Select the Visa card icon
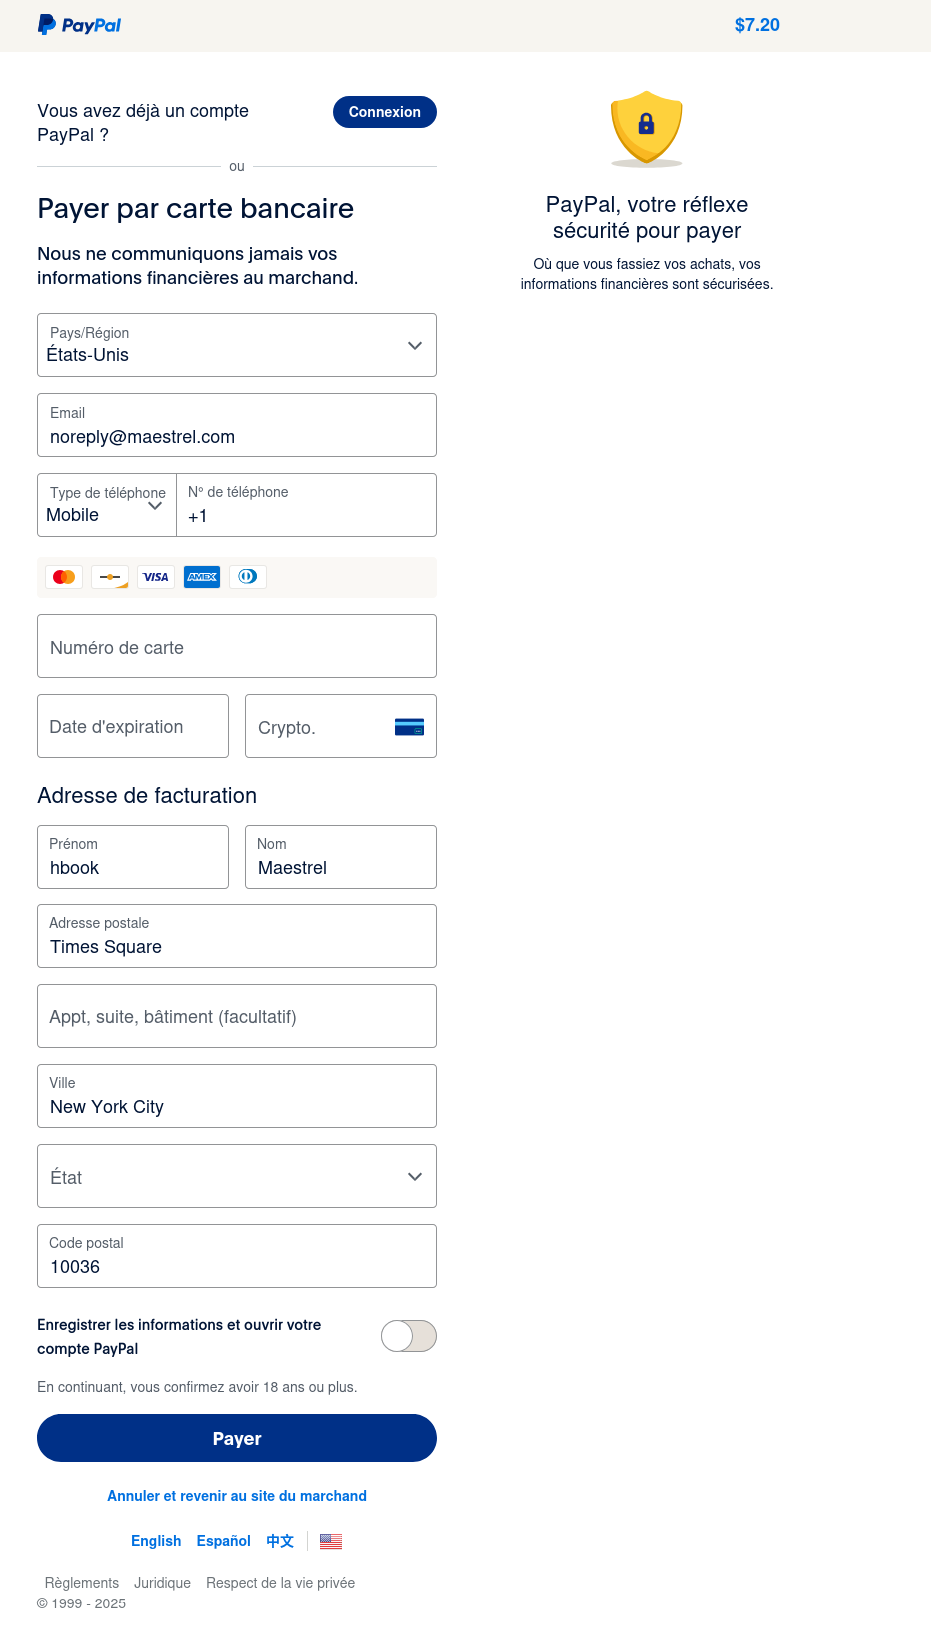Image resolution: width=931 pixels, height=1640 pixels. pos(155,577)
